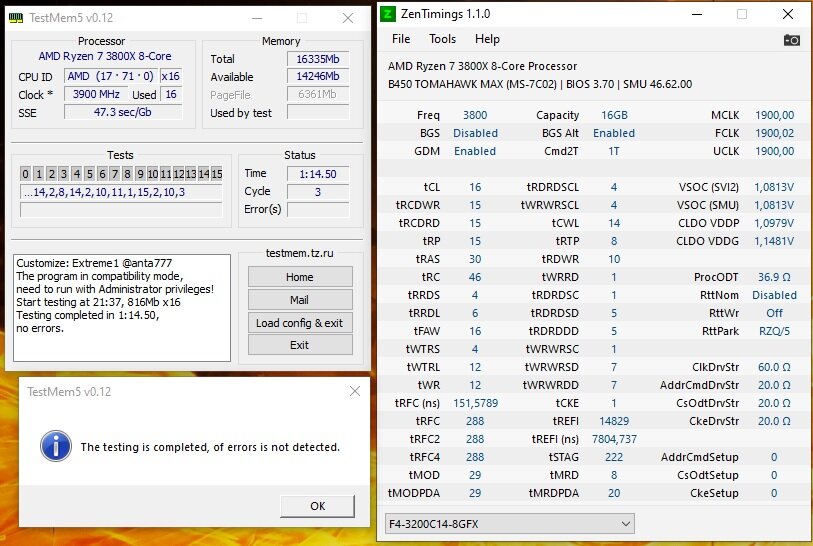Click the Home button in TestMem5
Viewport: 813px width, 546px height.
click(x=300, y=277)
